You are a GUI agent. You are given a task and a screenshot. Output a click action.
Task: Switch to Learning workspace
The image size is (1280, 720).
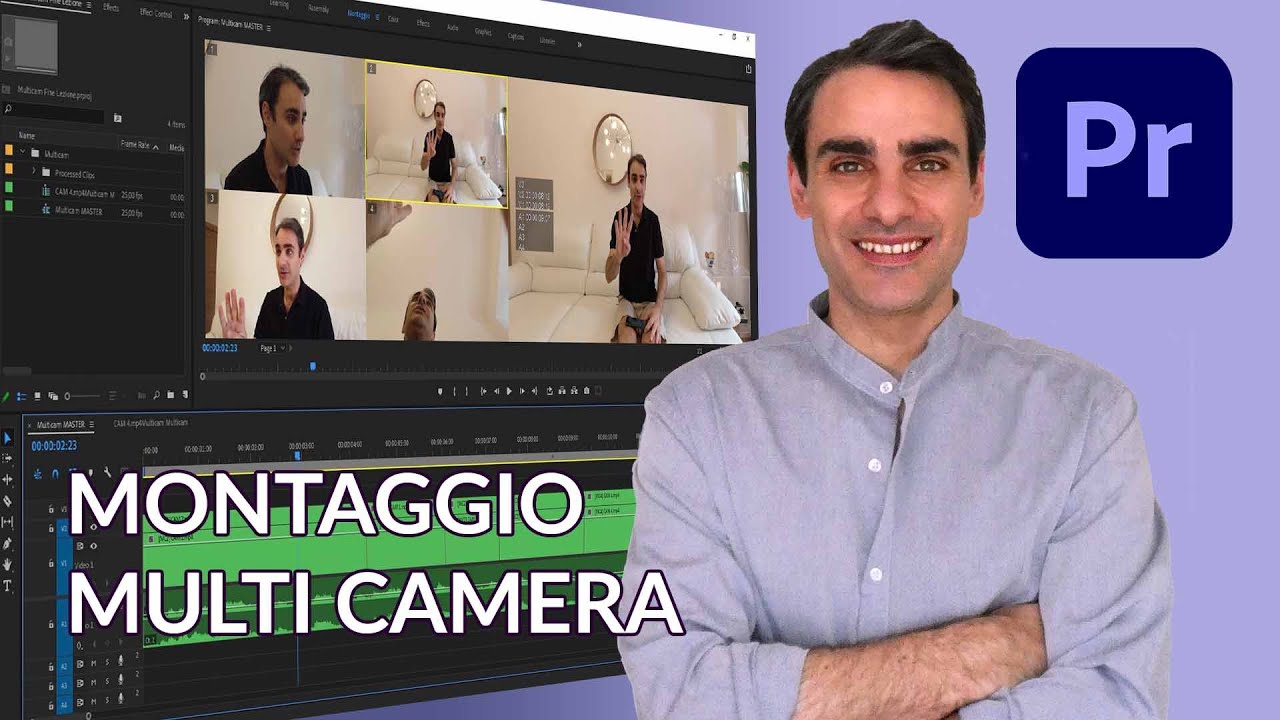[x=279, y=4]
